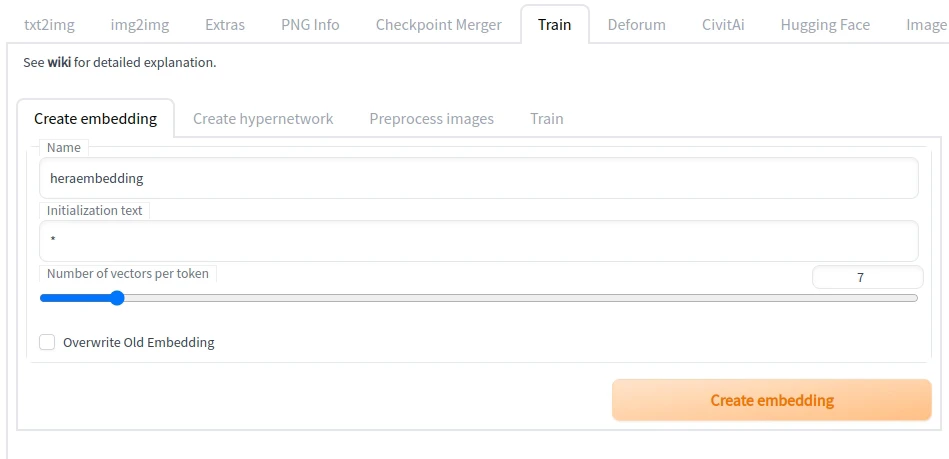Viewport: 949px width, 459px height.
Task: Switch to Create hypernetwork sub-tab
Action: coord(263,118)
